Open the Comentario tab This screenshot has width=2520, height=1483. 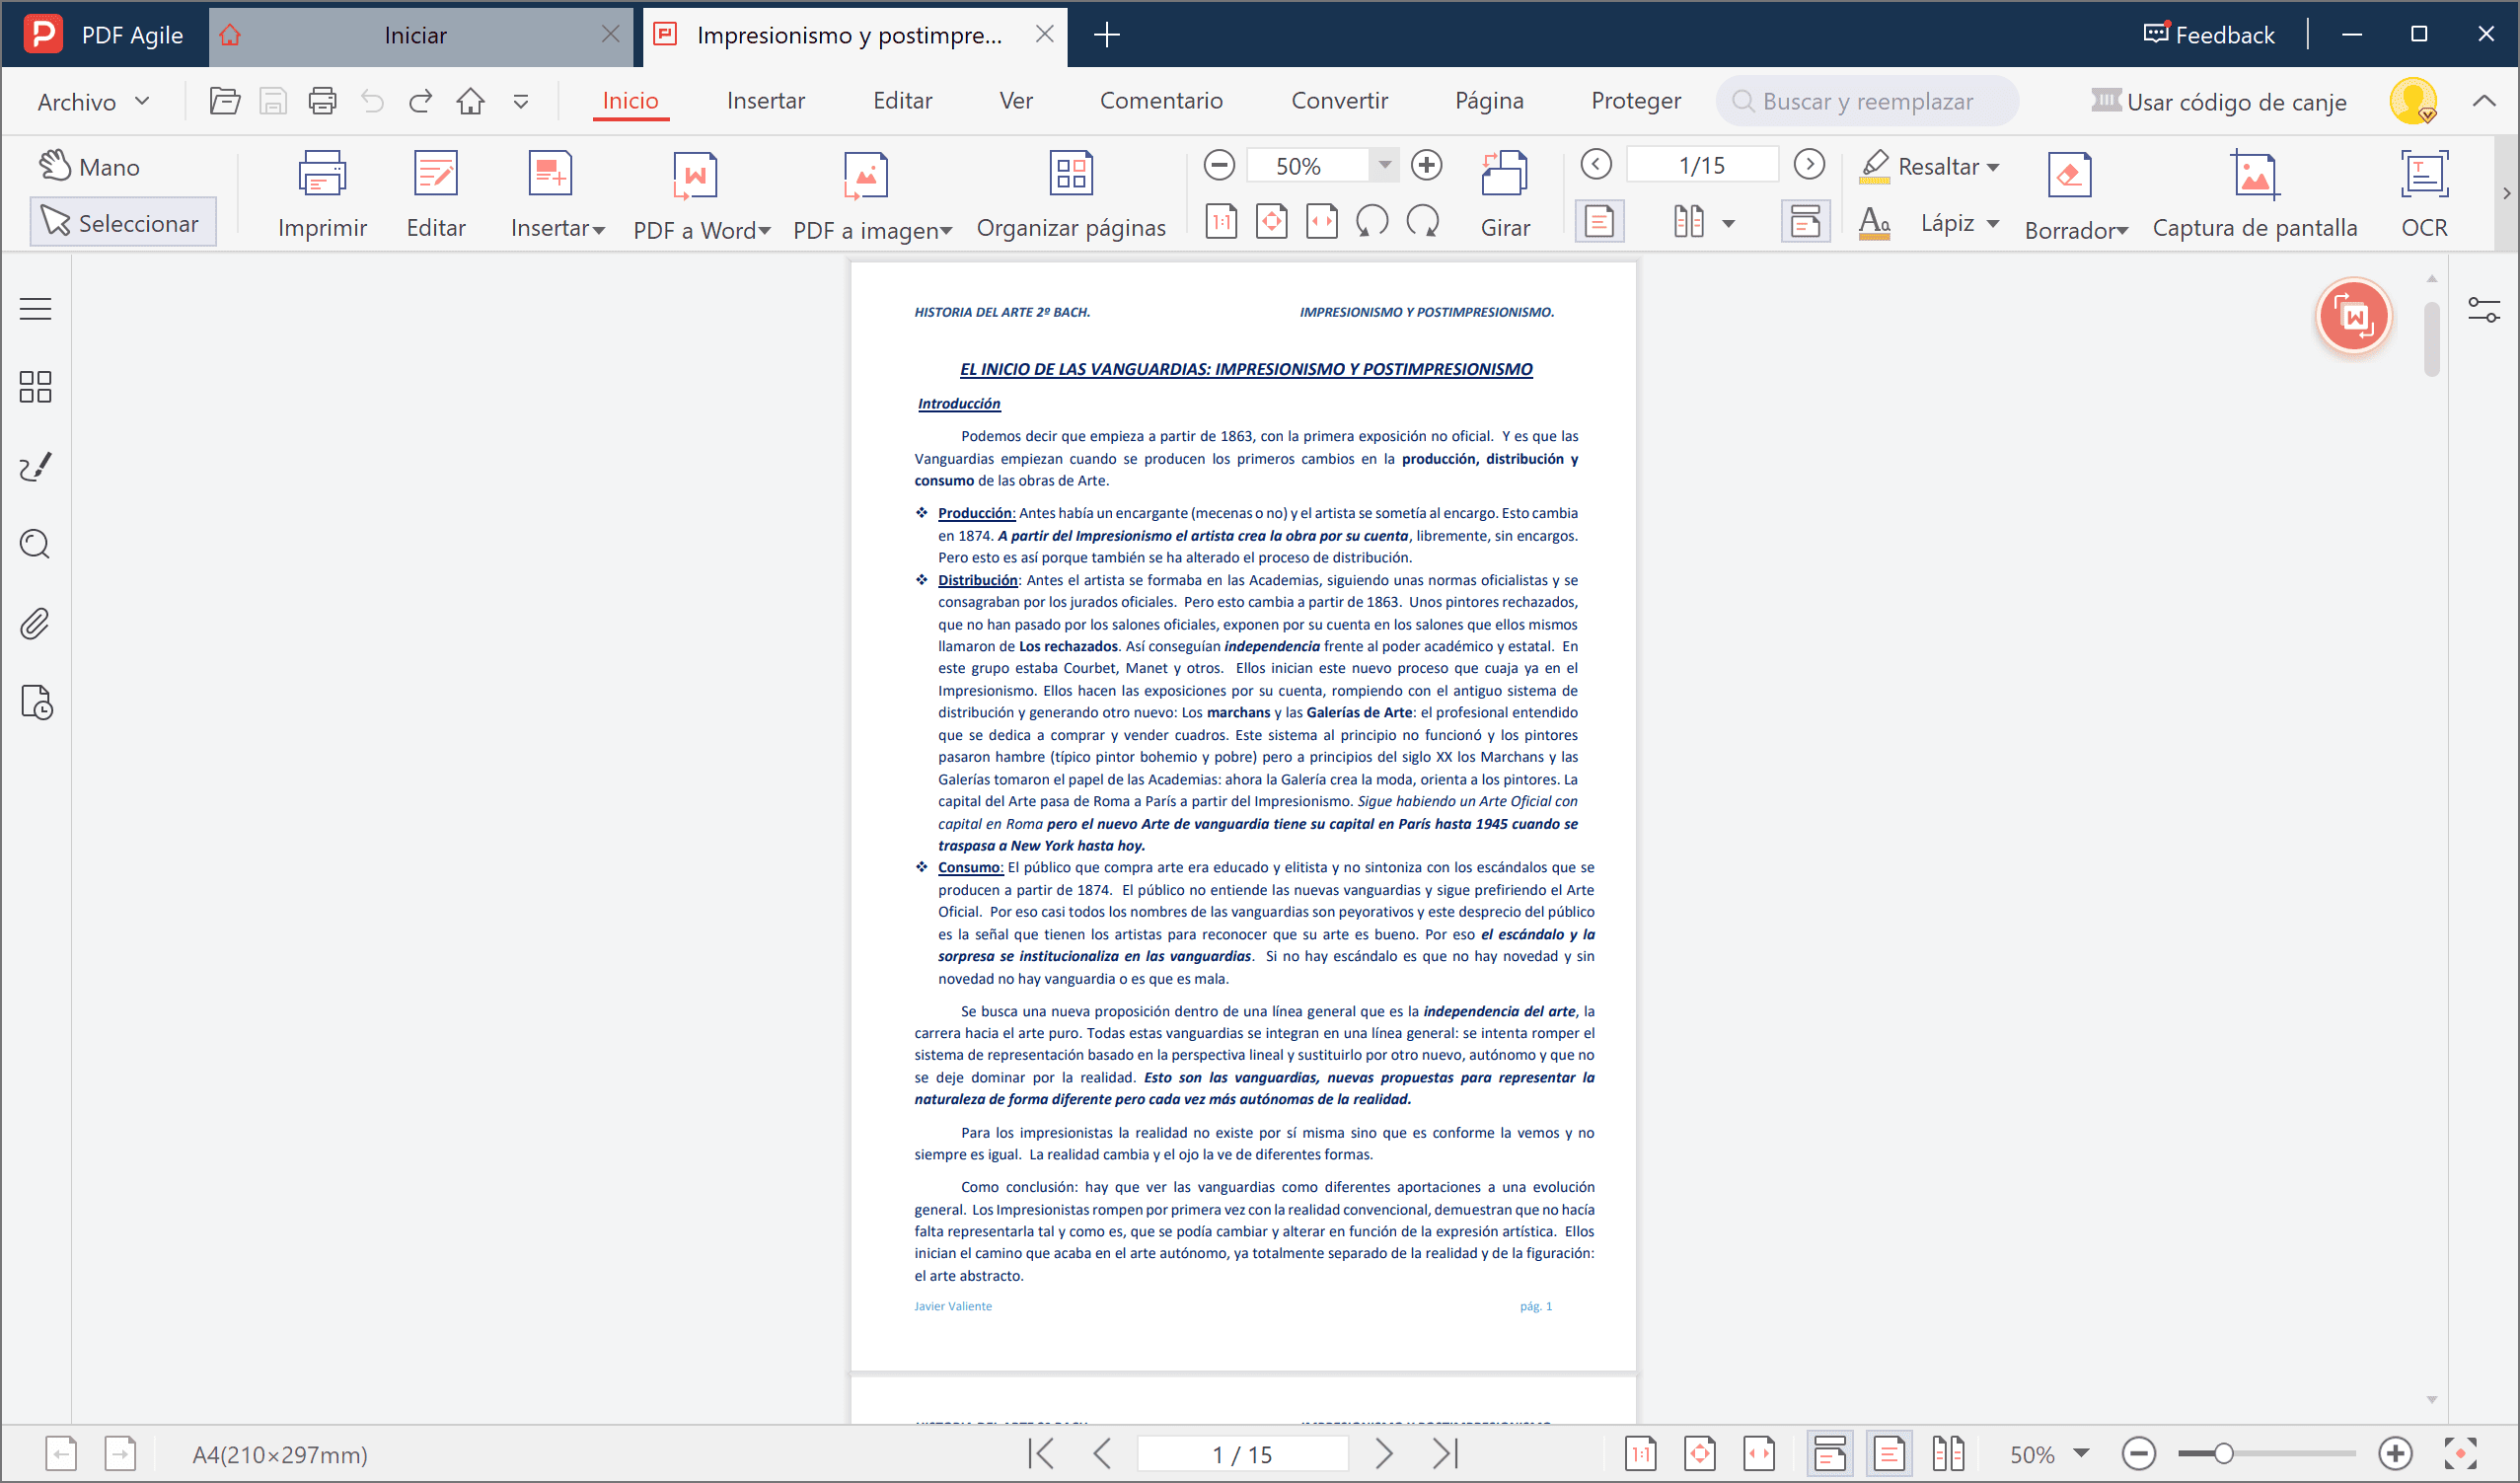[1161, 100]
